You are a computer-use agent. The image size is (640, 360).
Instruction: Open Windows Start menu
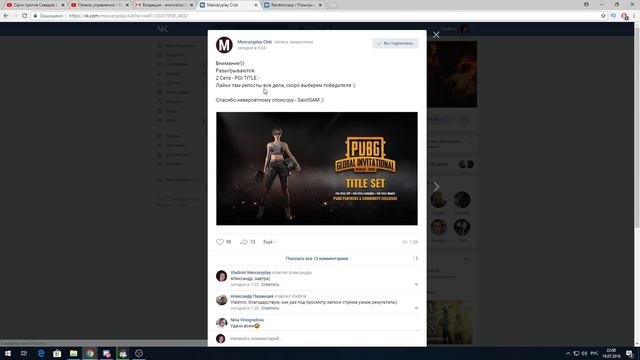(8, 353)
